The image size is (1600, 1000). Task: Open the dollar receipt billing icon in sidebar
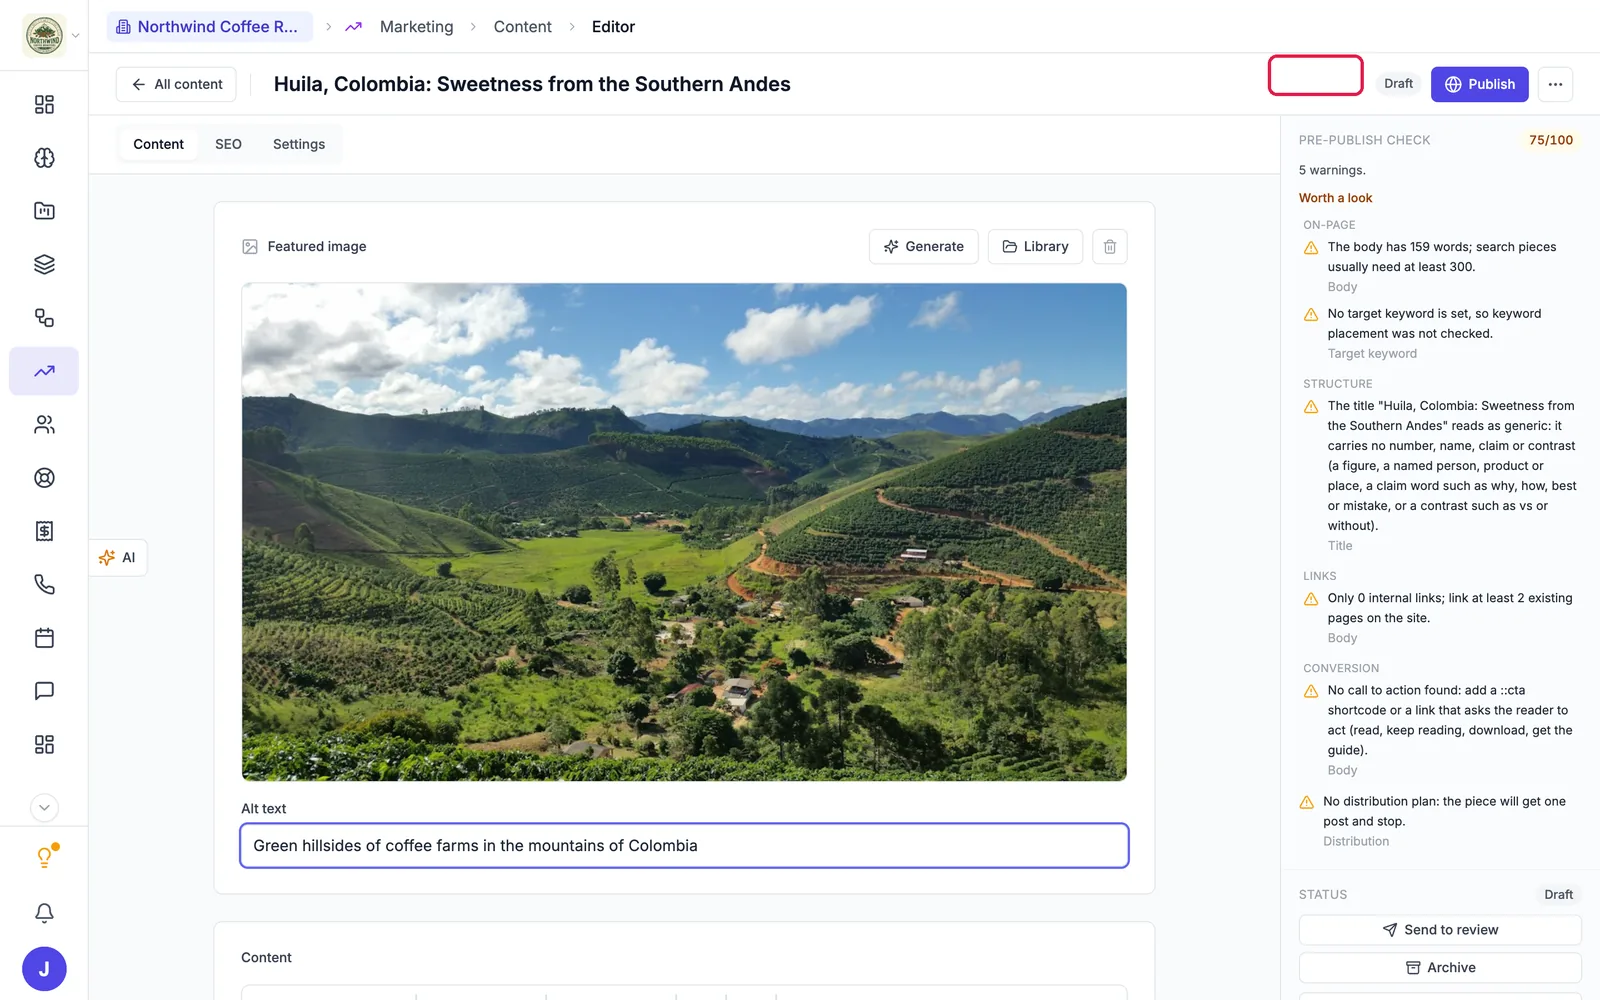pyautogui.click(x=44, y=531)
